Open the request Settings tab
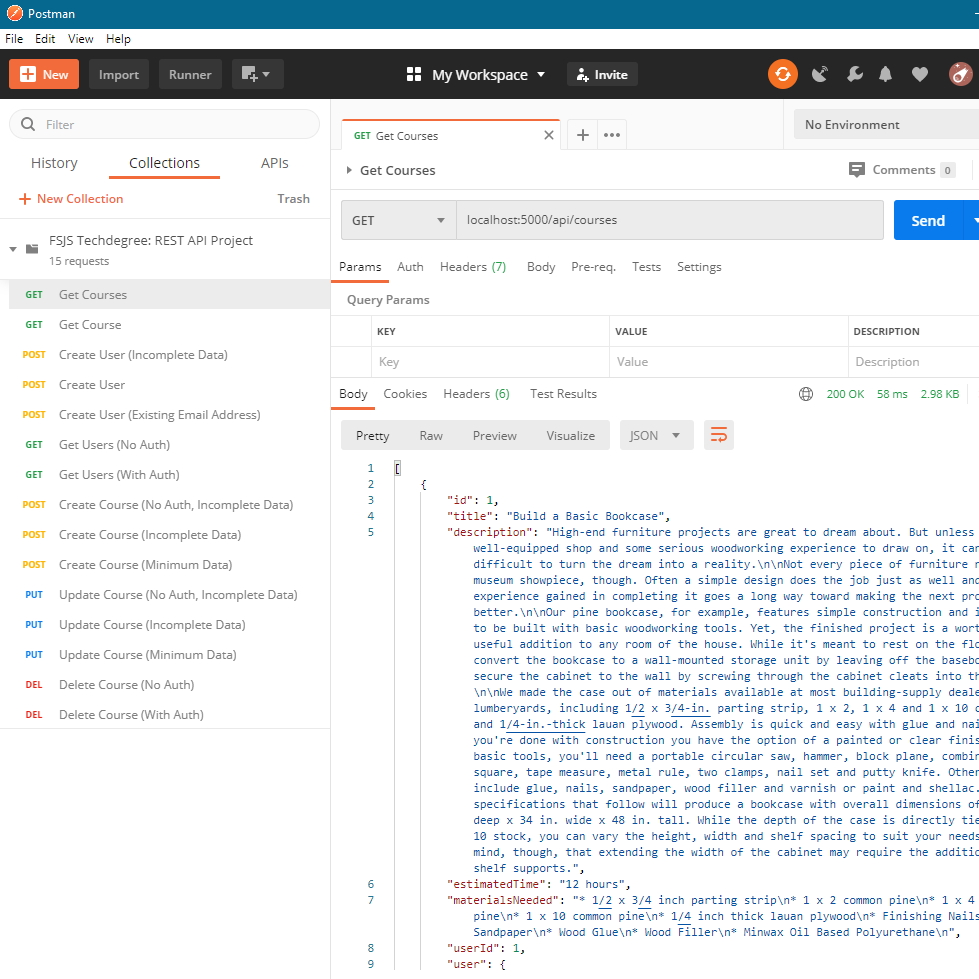The width and height of the screenshot is (979, 979). pyautogui.click(x=699, y=267)
